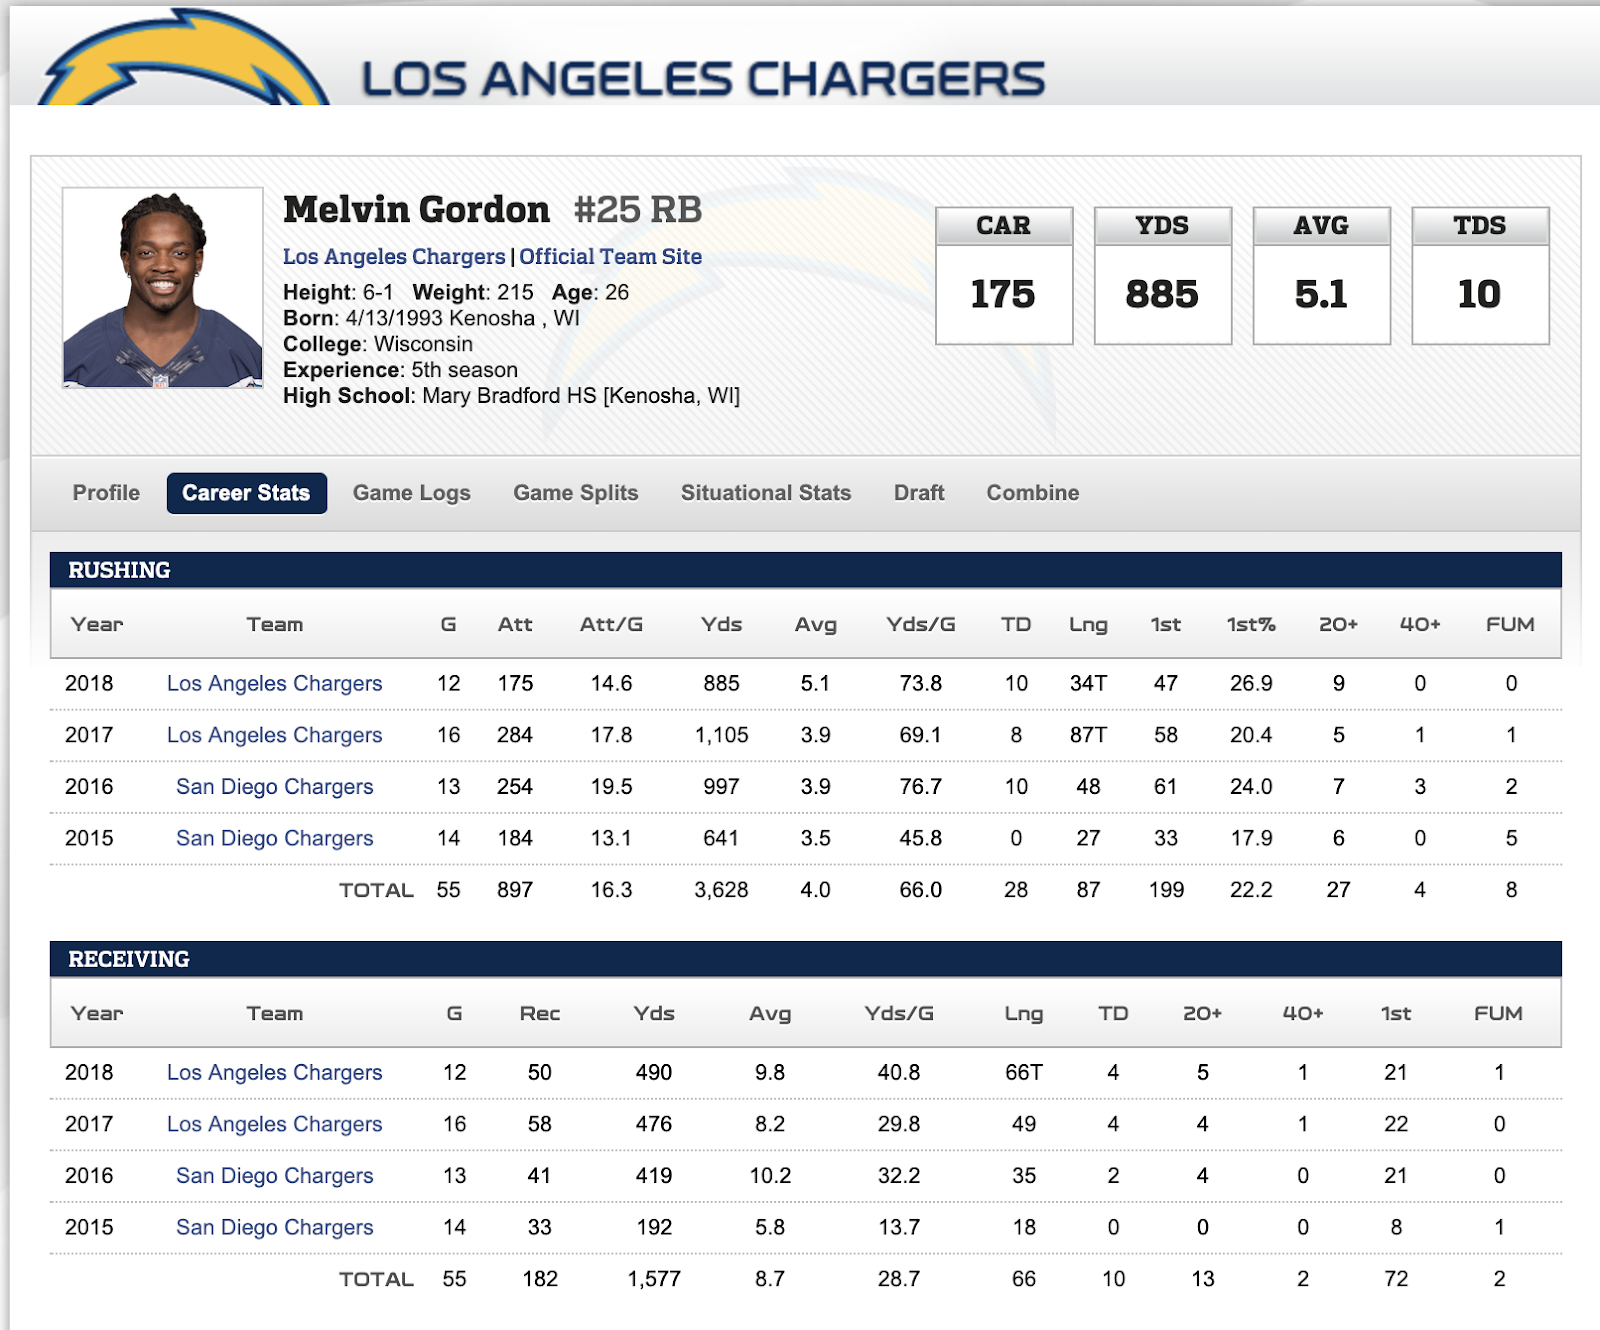Click 2015 San Diego Chargers in Receiving table
Image resolution: width=1600 pixels, height=1330 pixels.
pyautogui.click(x=275, y=1228)
